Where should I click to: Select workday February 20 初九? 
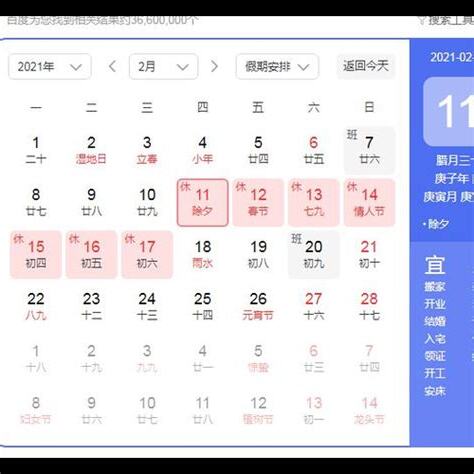(x=314, y=254)
